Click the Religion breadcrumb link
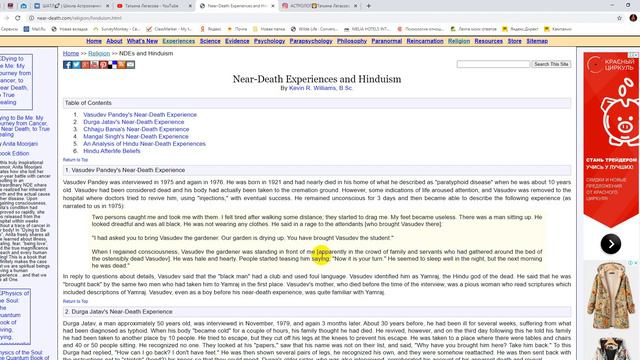Image resolution: width=640 pixels, height=360 pixels. point(99,53)
